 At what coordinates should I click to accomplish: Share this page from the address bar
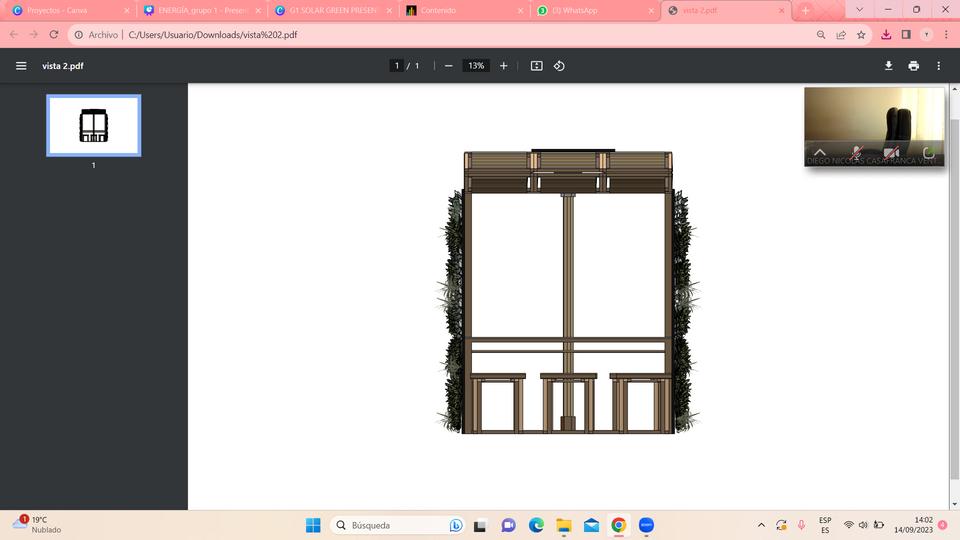pyautogui.click(x=841, y=35)
